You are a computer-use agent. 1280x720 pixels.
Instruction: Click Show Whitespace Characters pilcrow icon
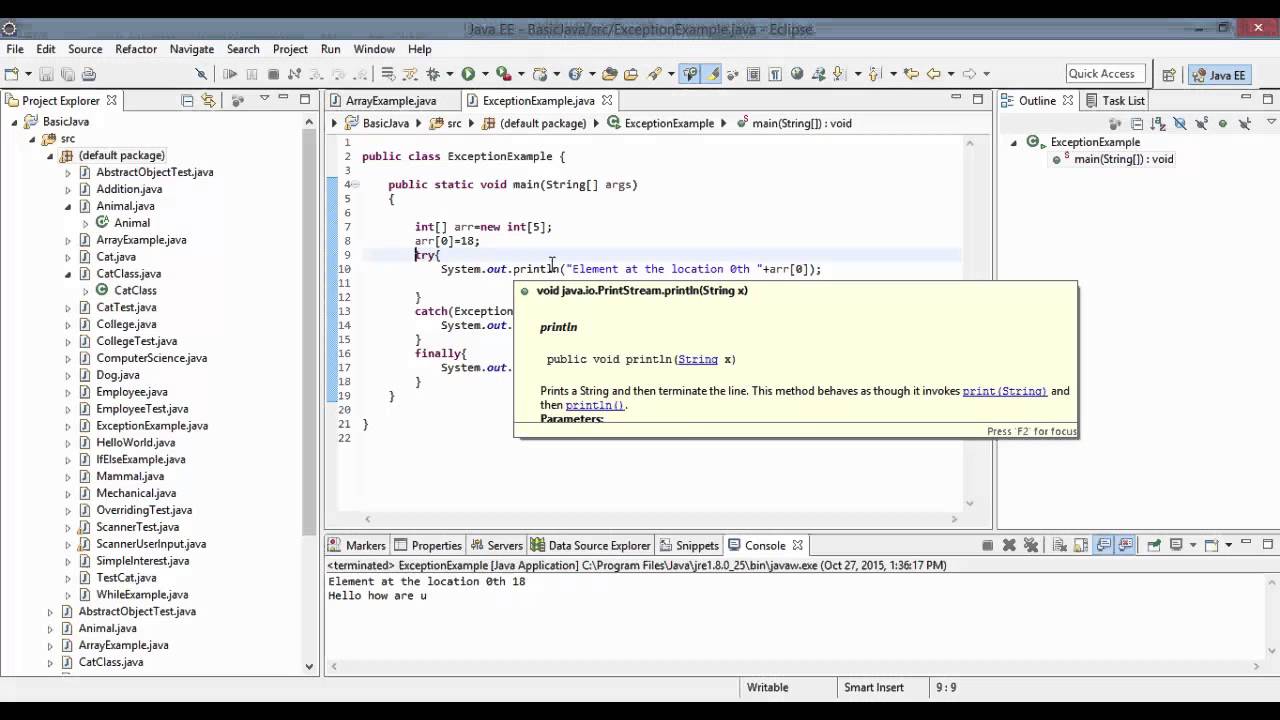[775, 74]
